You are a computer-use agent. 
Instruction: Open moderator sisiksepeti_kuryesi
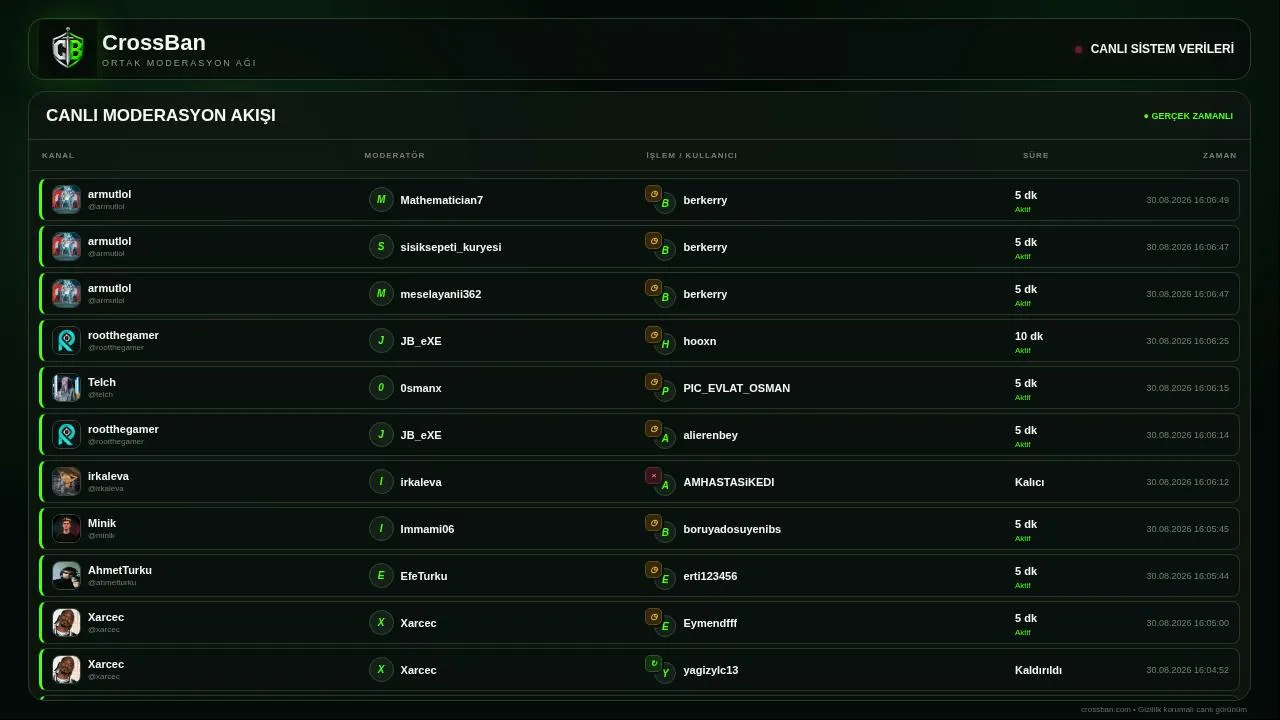451,247
